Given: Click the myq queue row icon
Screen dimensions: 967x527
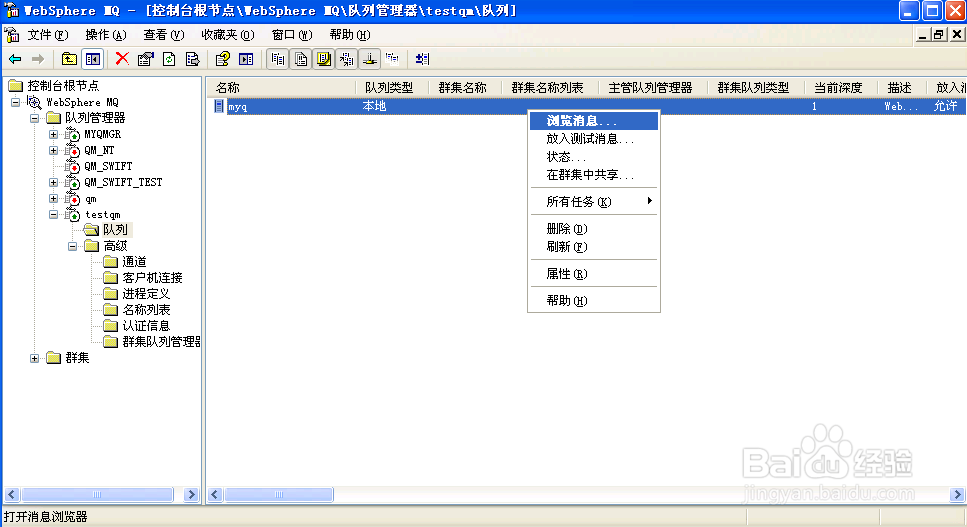Looking at the screenshot, I should [219, 106].
